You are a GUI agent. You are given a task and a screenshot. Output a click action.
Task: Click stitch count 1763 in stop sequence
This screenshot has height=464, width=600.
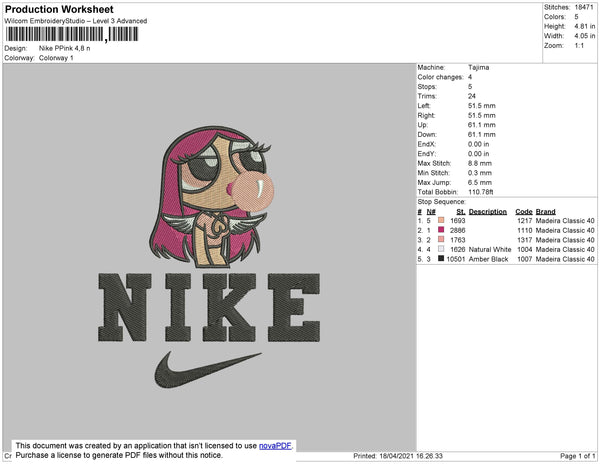click(x=458, y=240)
